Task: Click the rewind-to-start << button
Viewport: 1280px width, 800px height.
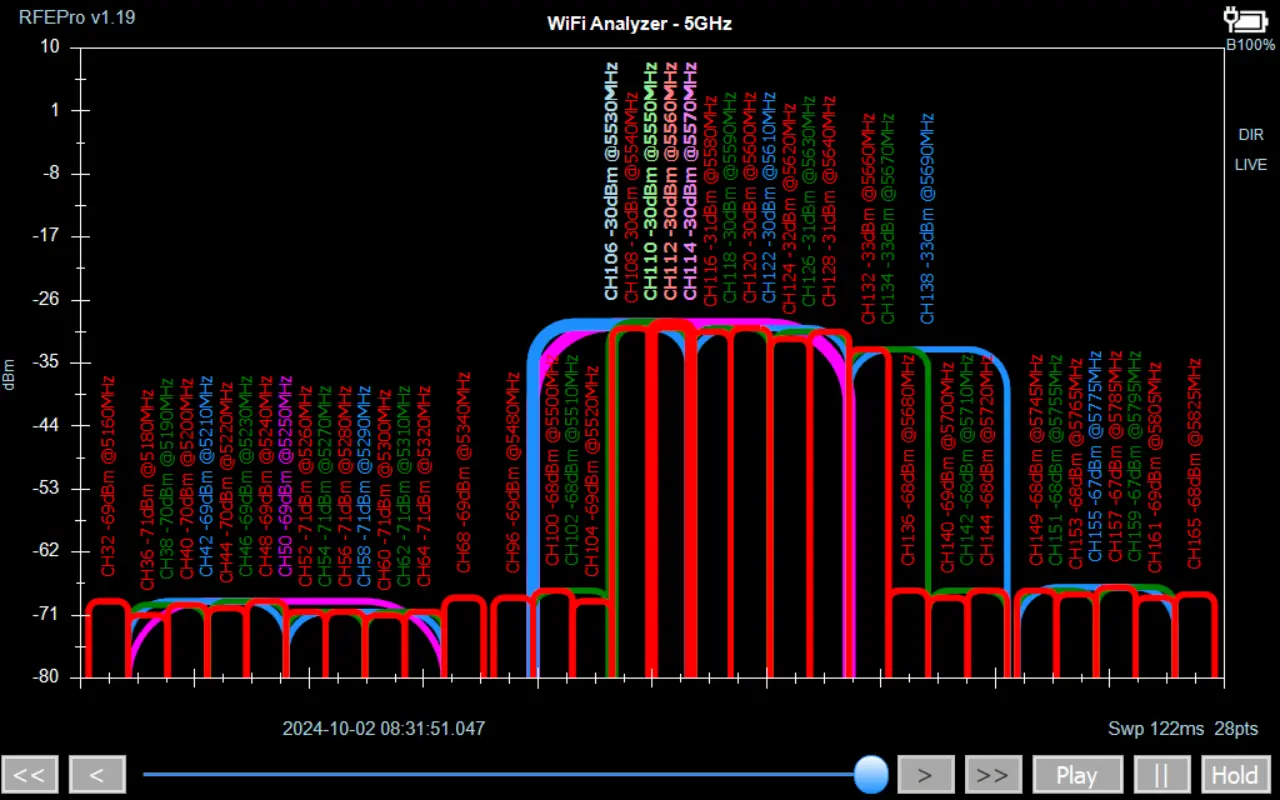Action: click(30, 774)
